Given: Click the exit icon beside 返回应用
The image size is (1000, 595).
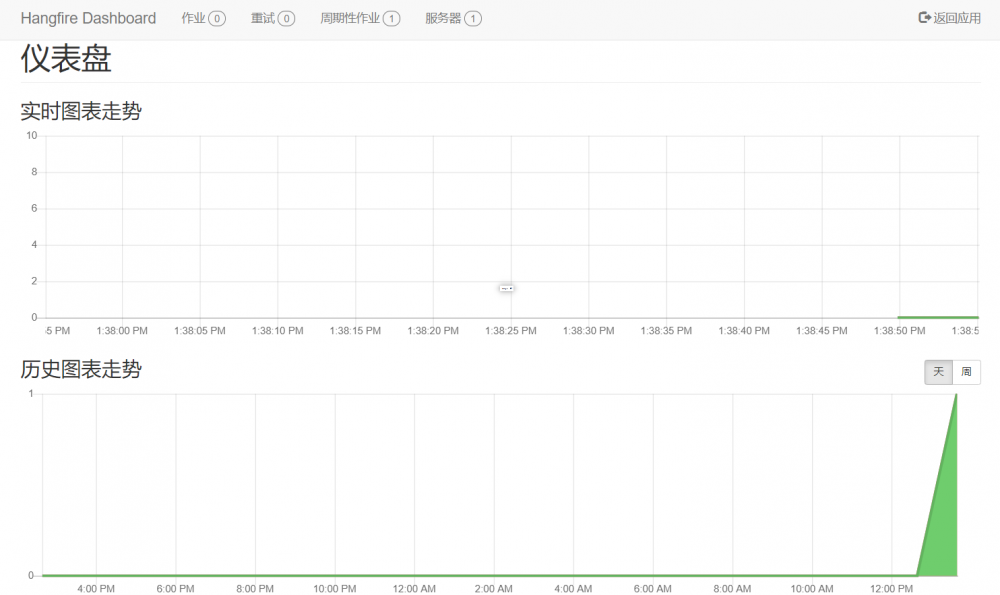Looking at the screenshot, I should point(924,17).
